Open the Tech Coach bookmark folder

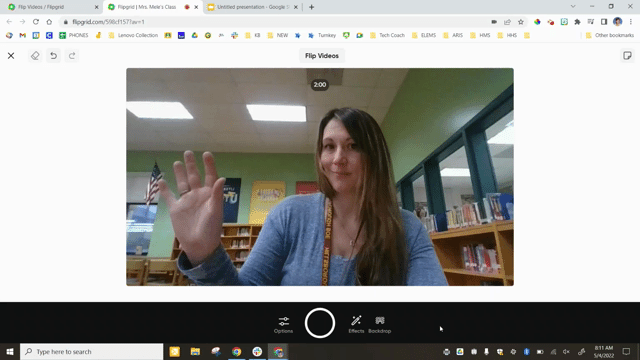(387, 36)
